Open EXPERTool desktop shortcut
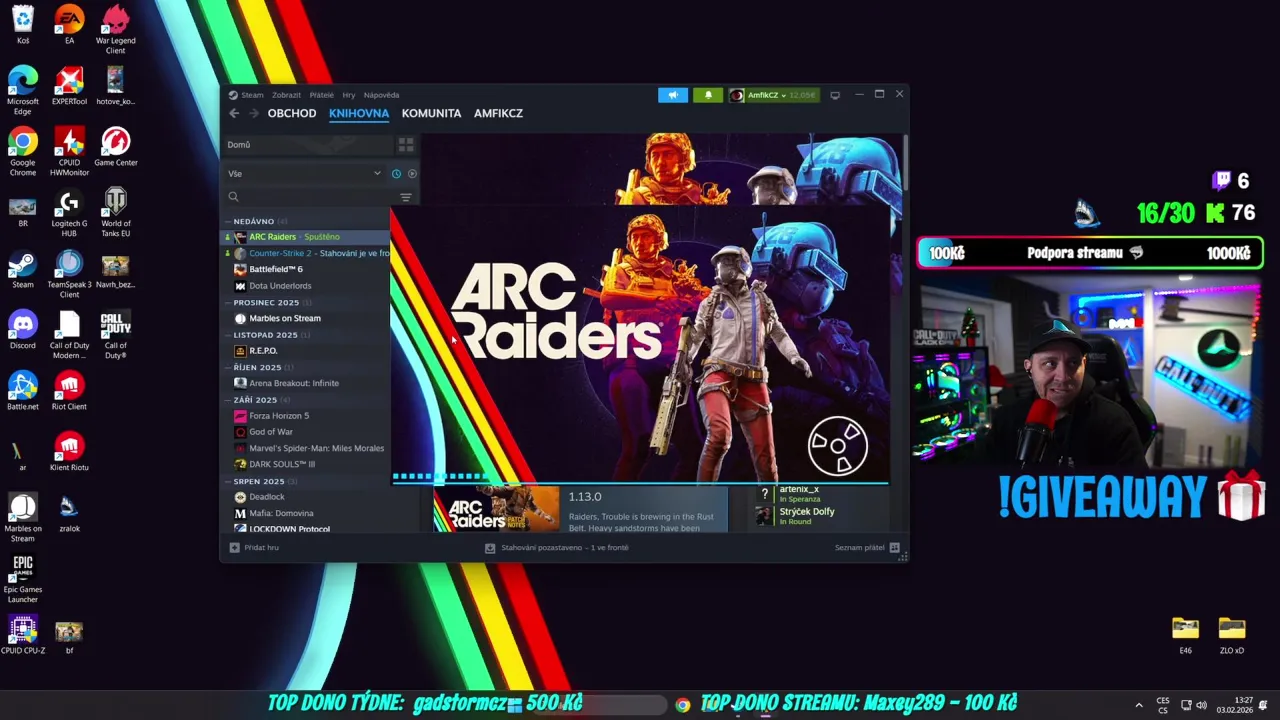 pyautogui.click(x=69, y=86)
